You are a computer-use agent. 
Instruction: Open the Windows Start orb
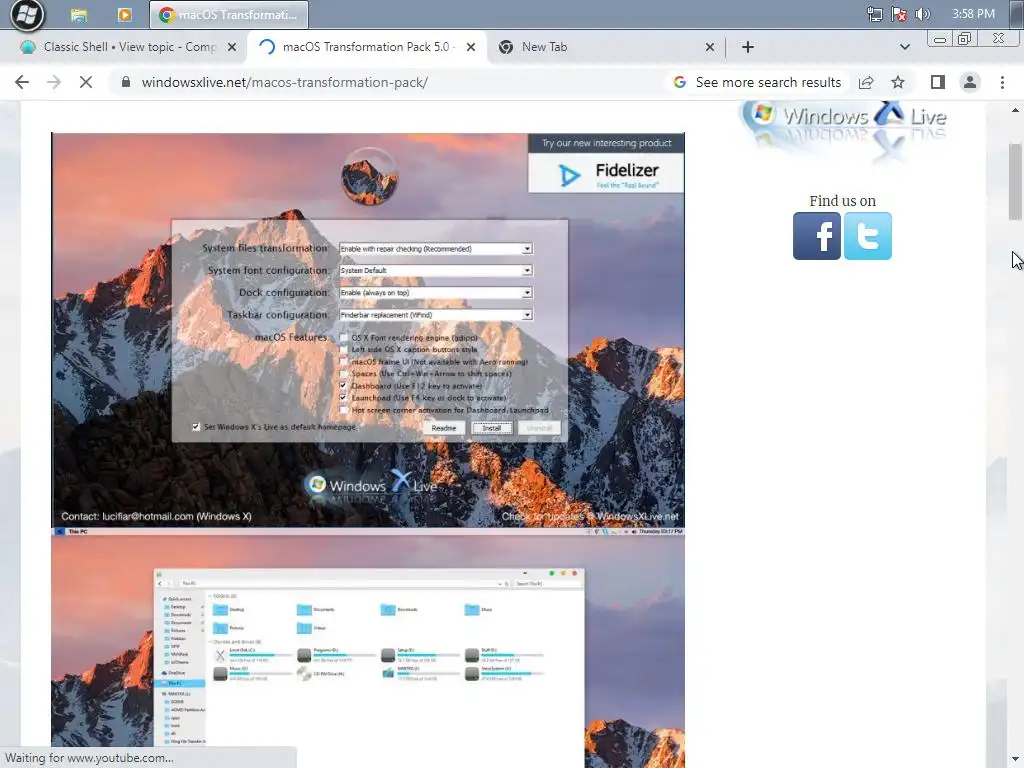point(27,14)
